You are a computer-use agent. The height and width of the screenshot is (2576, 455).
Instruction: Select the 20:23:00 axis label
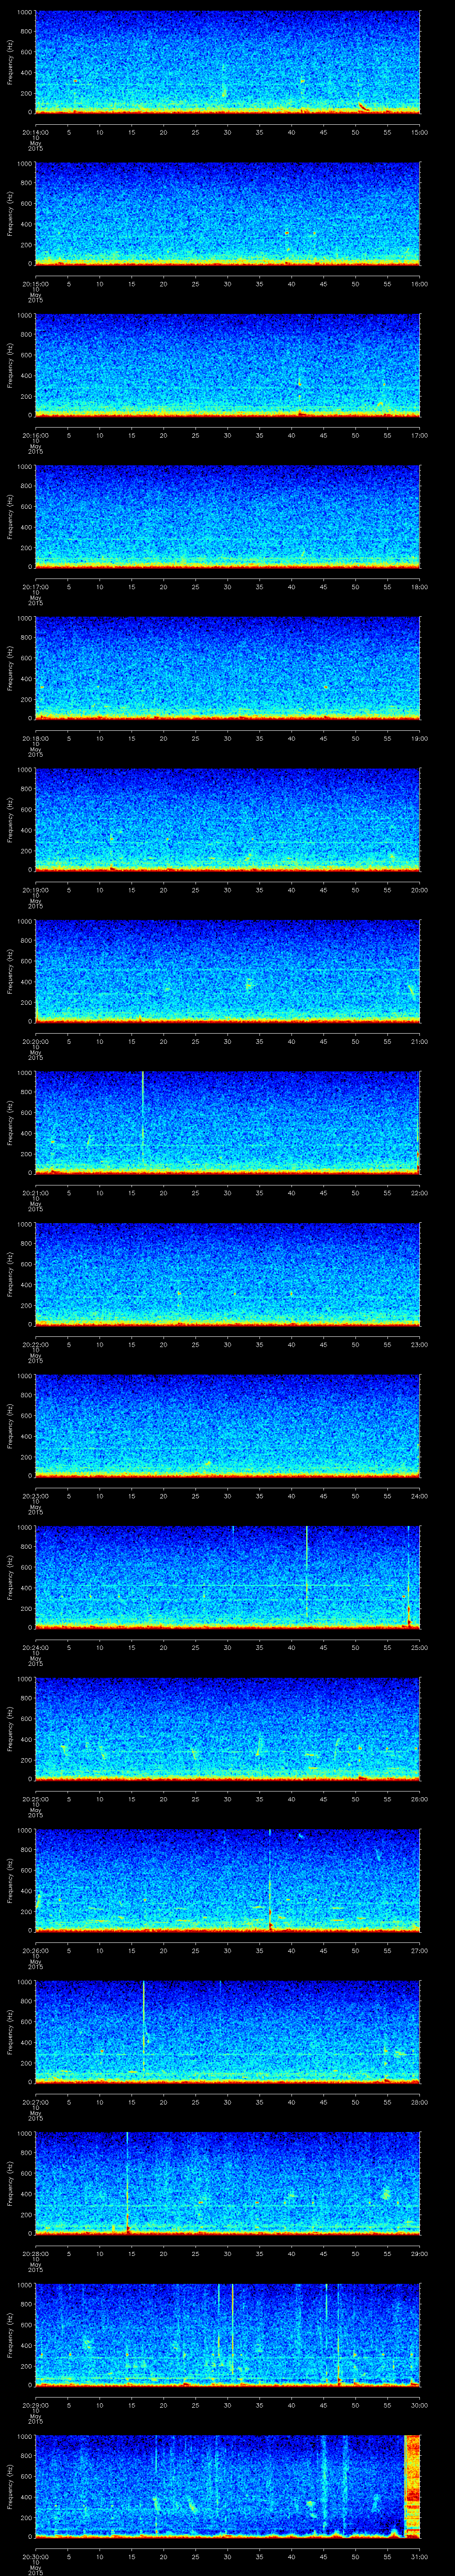pyautogui.click(x=35, y=1496)
